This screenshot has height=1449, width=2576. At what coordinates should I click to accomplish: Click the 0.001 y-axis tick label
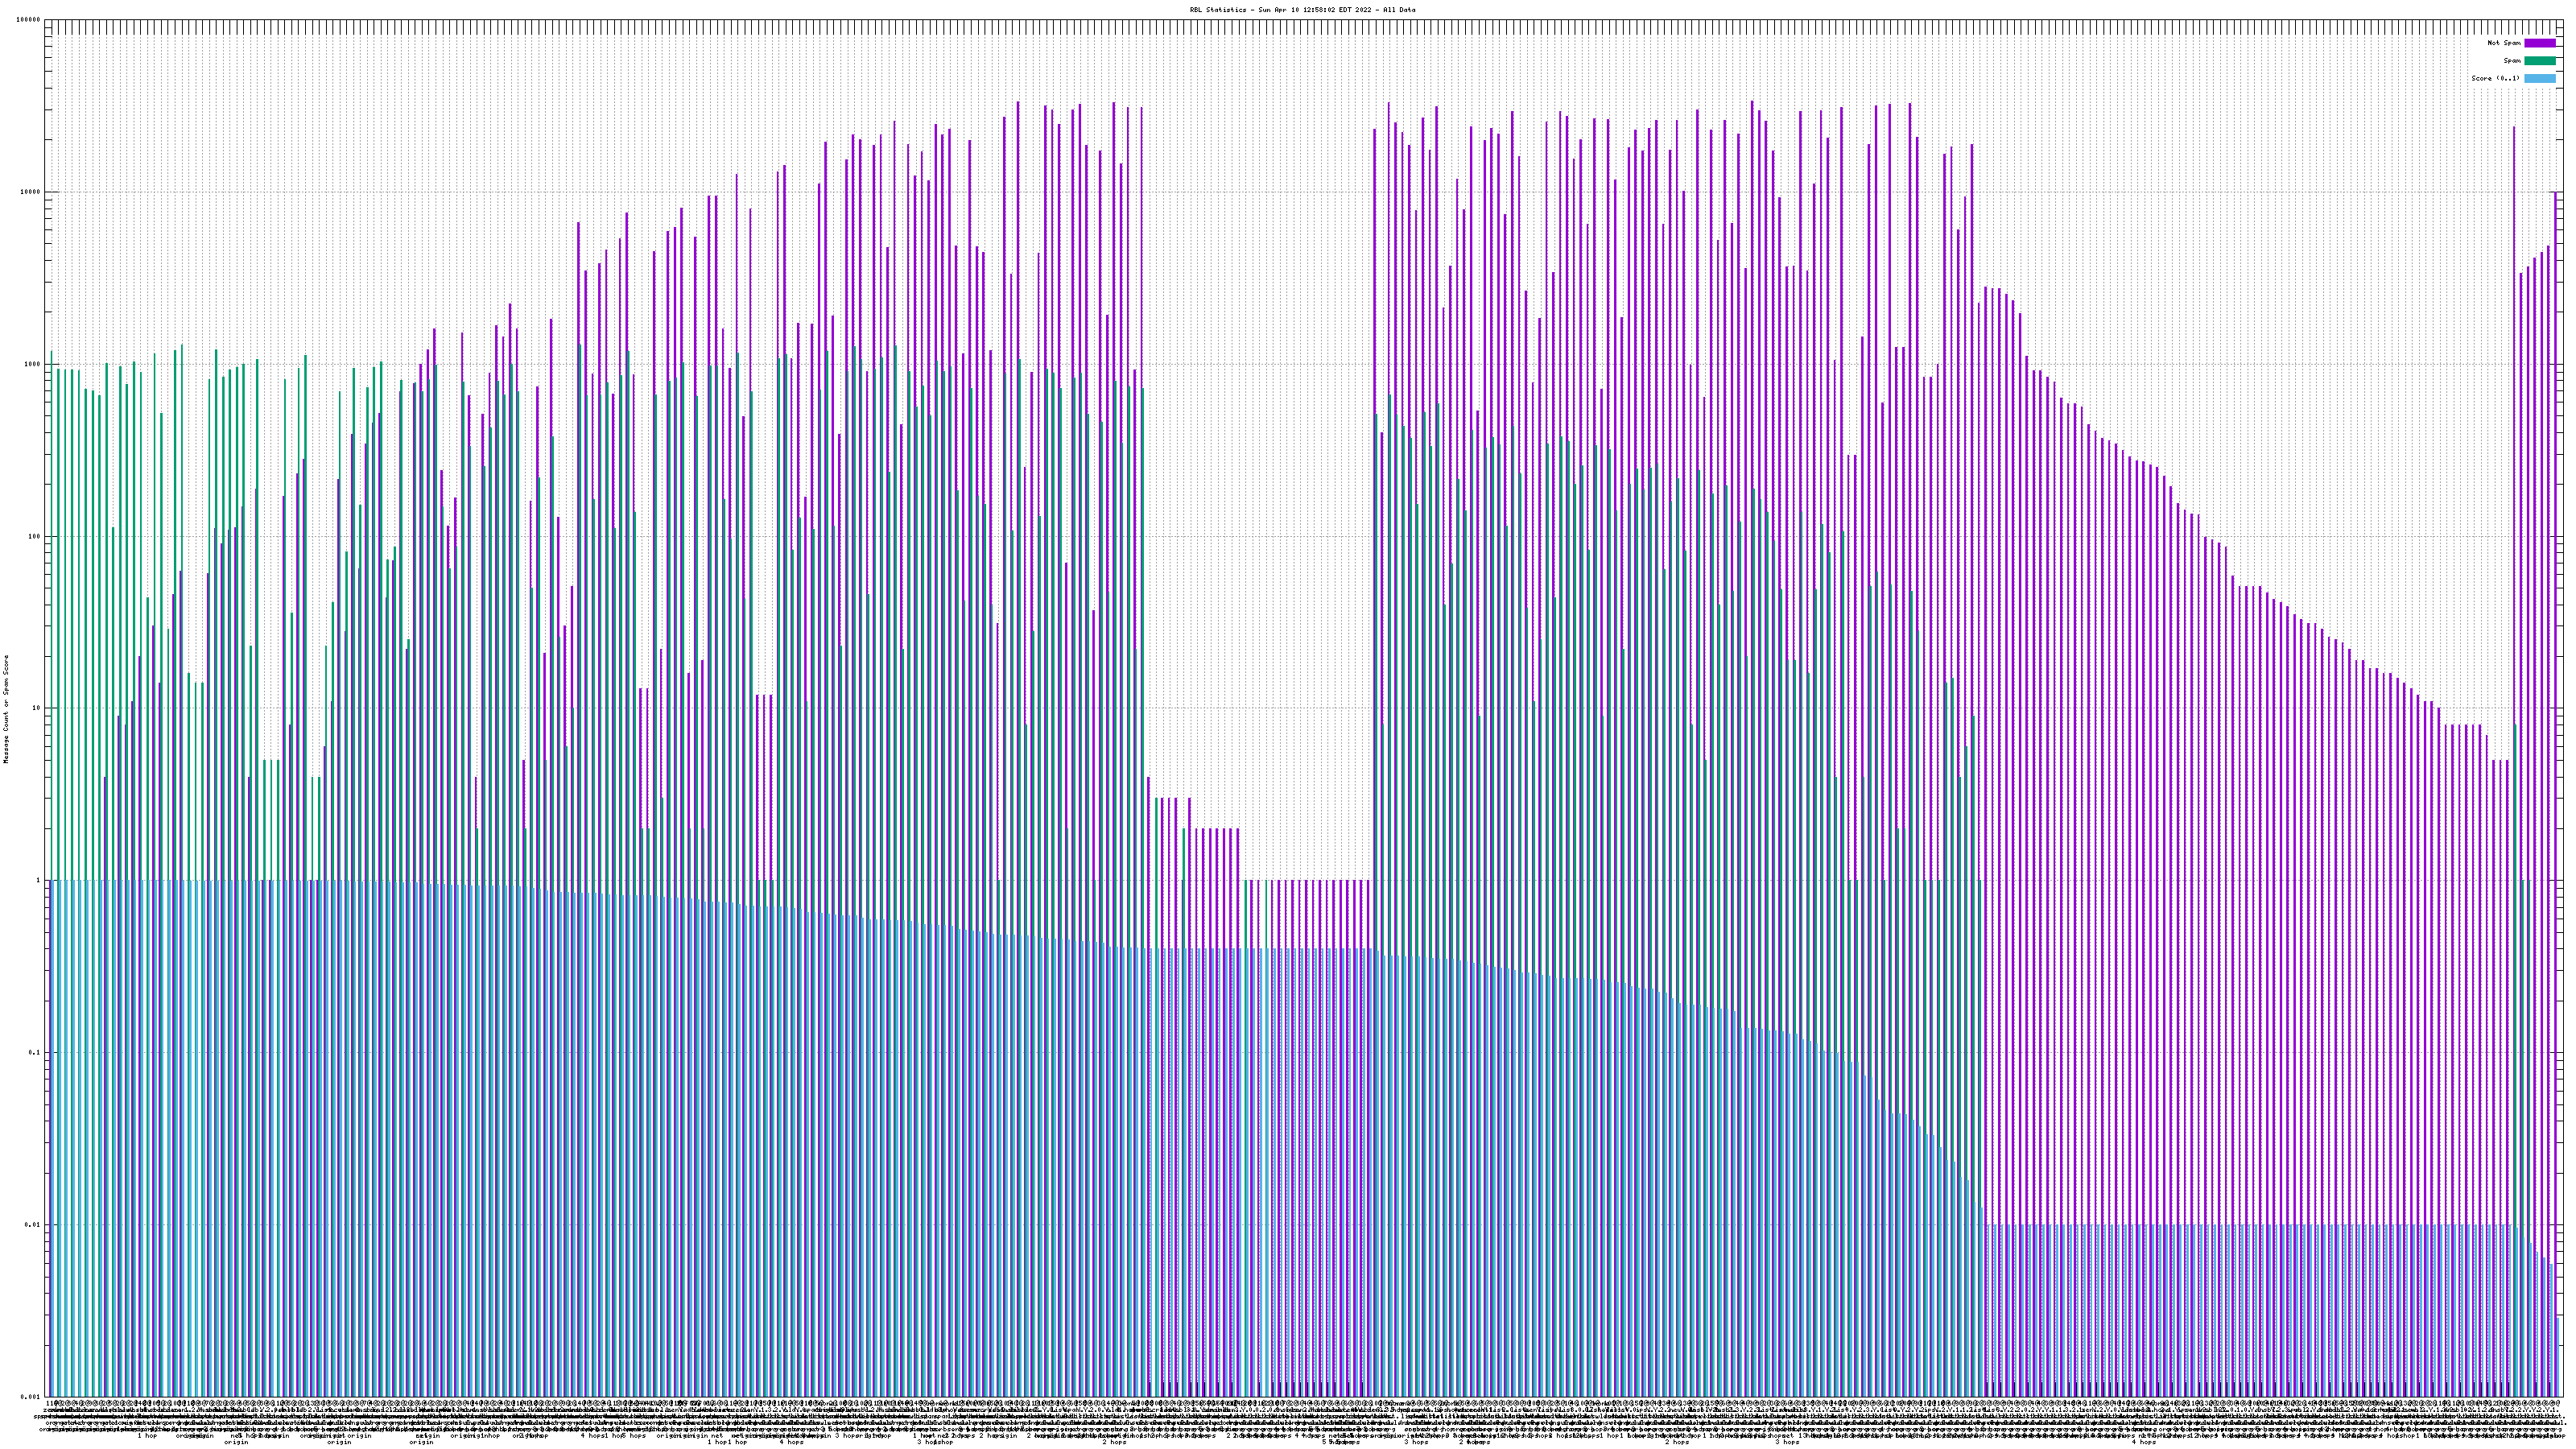31,1396
